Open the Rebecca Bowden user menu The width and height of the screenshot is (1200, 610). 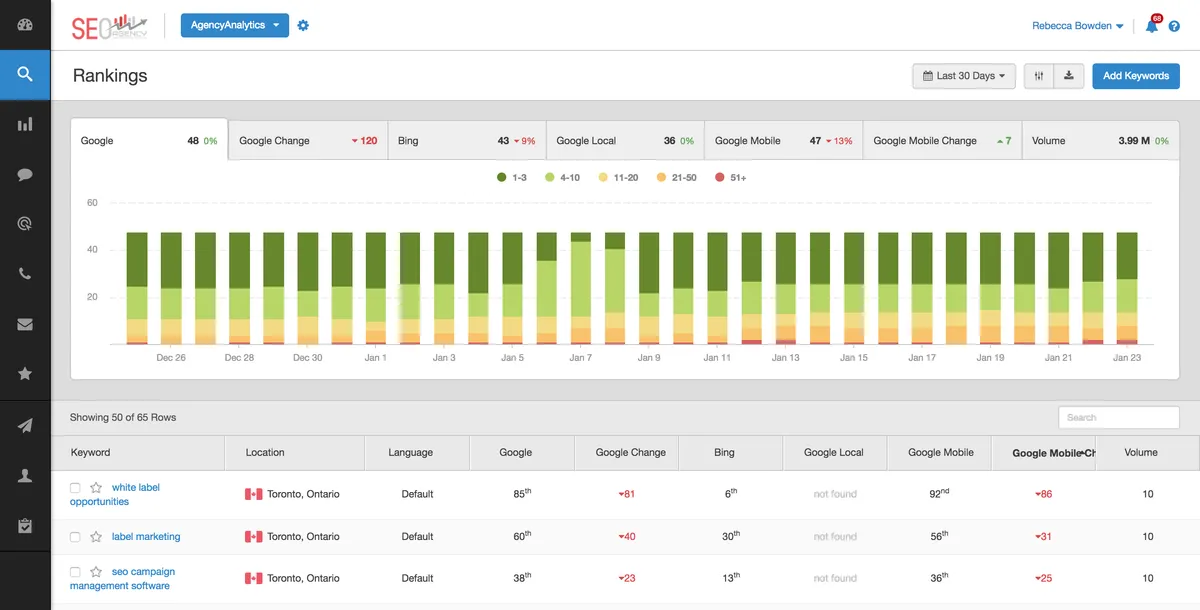pos(1077,26)
